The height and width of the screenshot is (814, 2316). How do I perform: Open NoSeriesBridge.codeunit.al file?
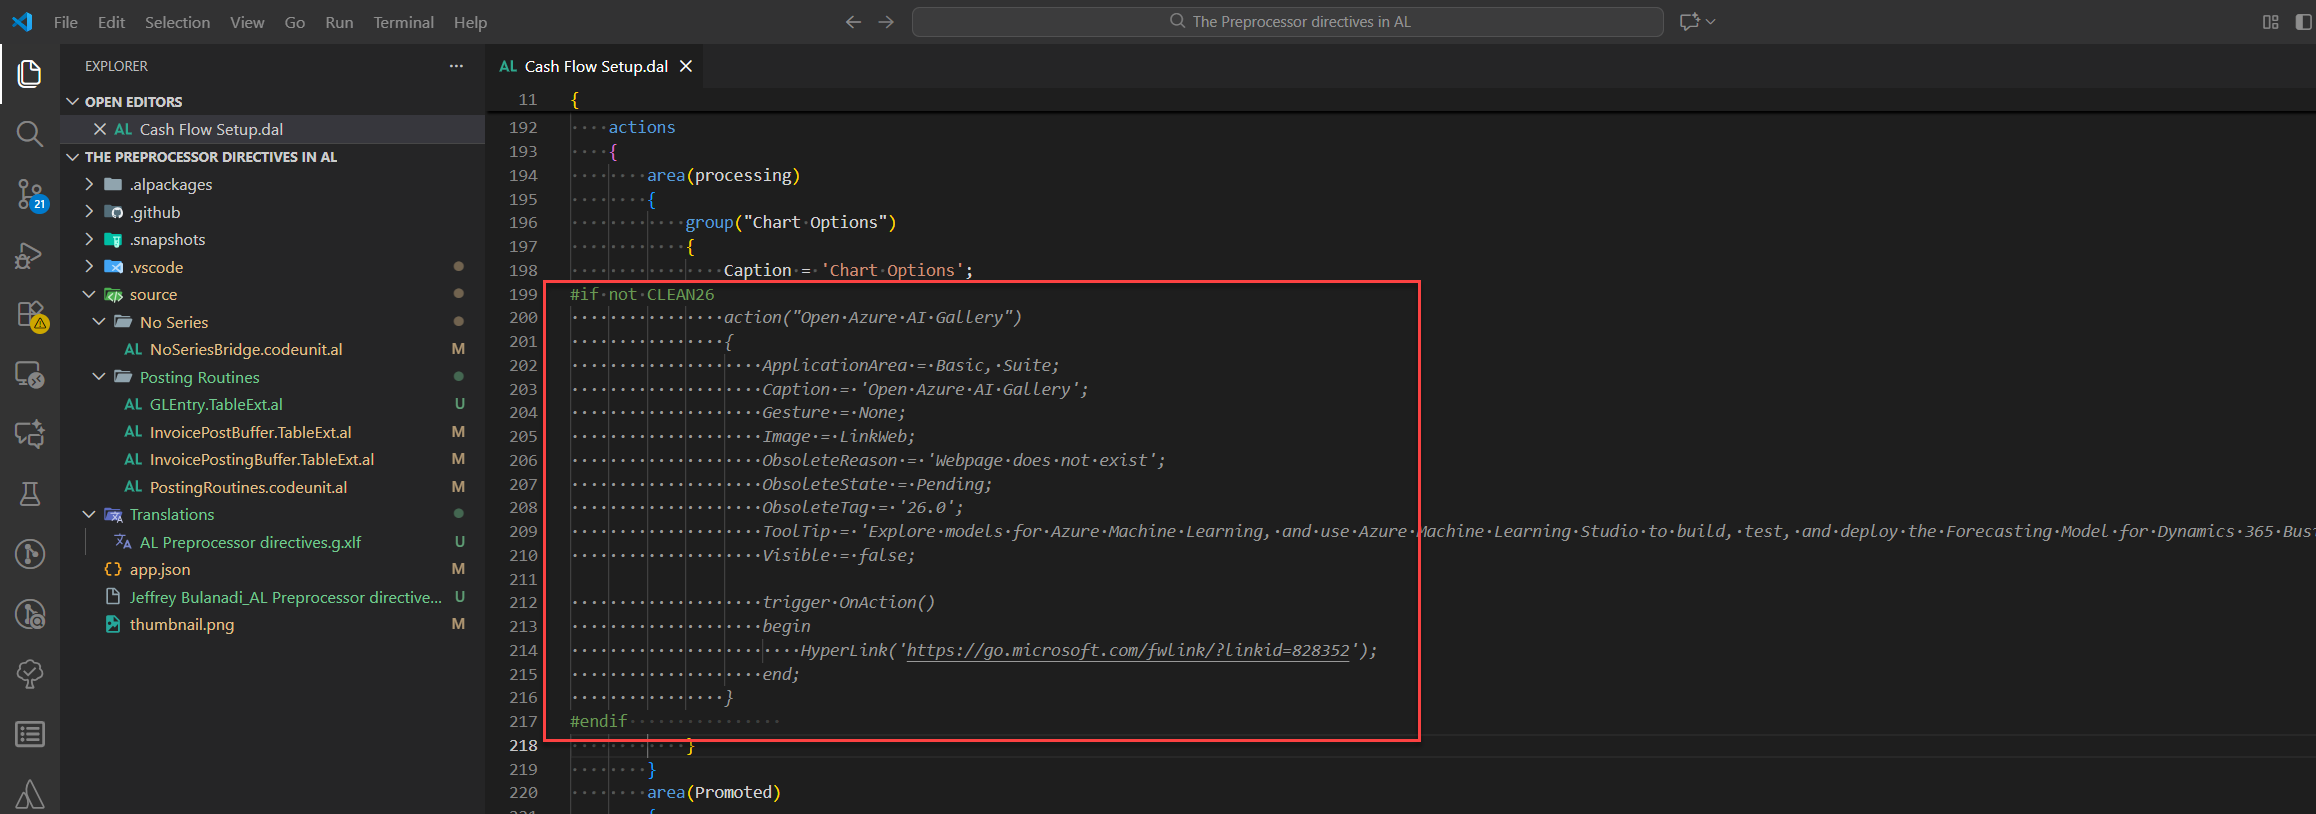coord(246,349)
